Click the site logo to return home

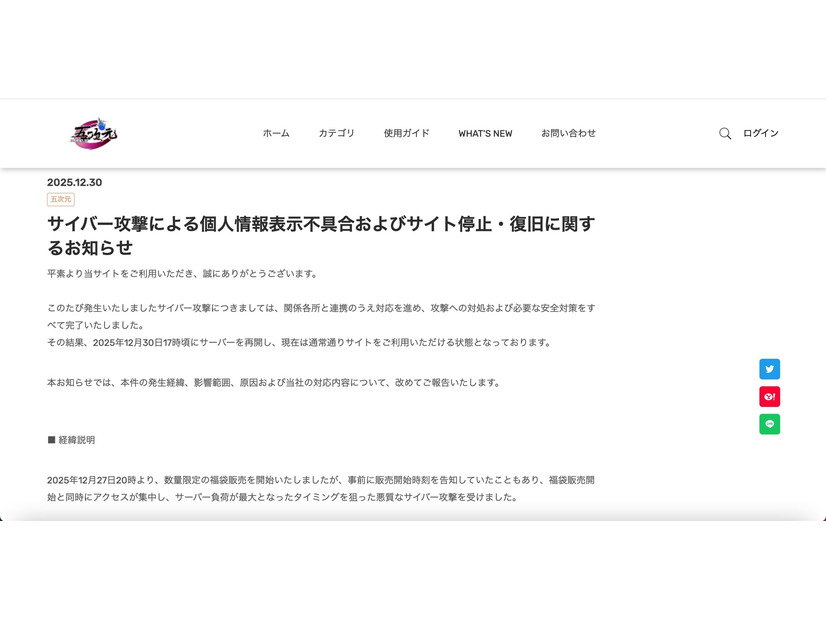tap(93, 134)
